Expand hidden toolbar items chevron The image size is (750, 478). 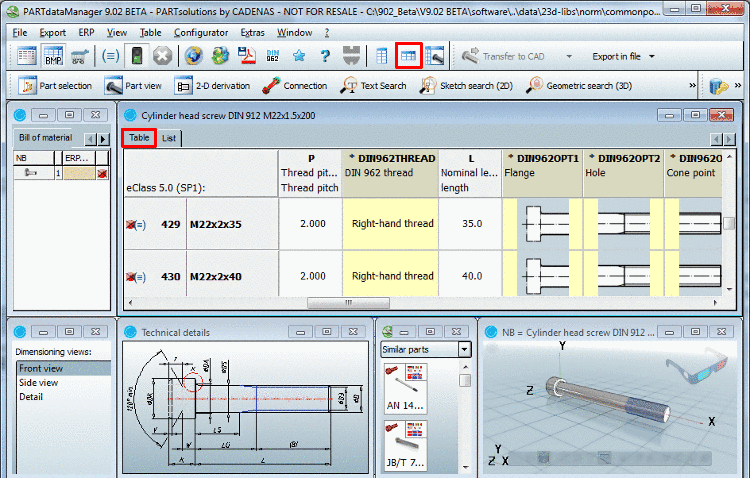pyautogui.click(x=693, y=86)
